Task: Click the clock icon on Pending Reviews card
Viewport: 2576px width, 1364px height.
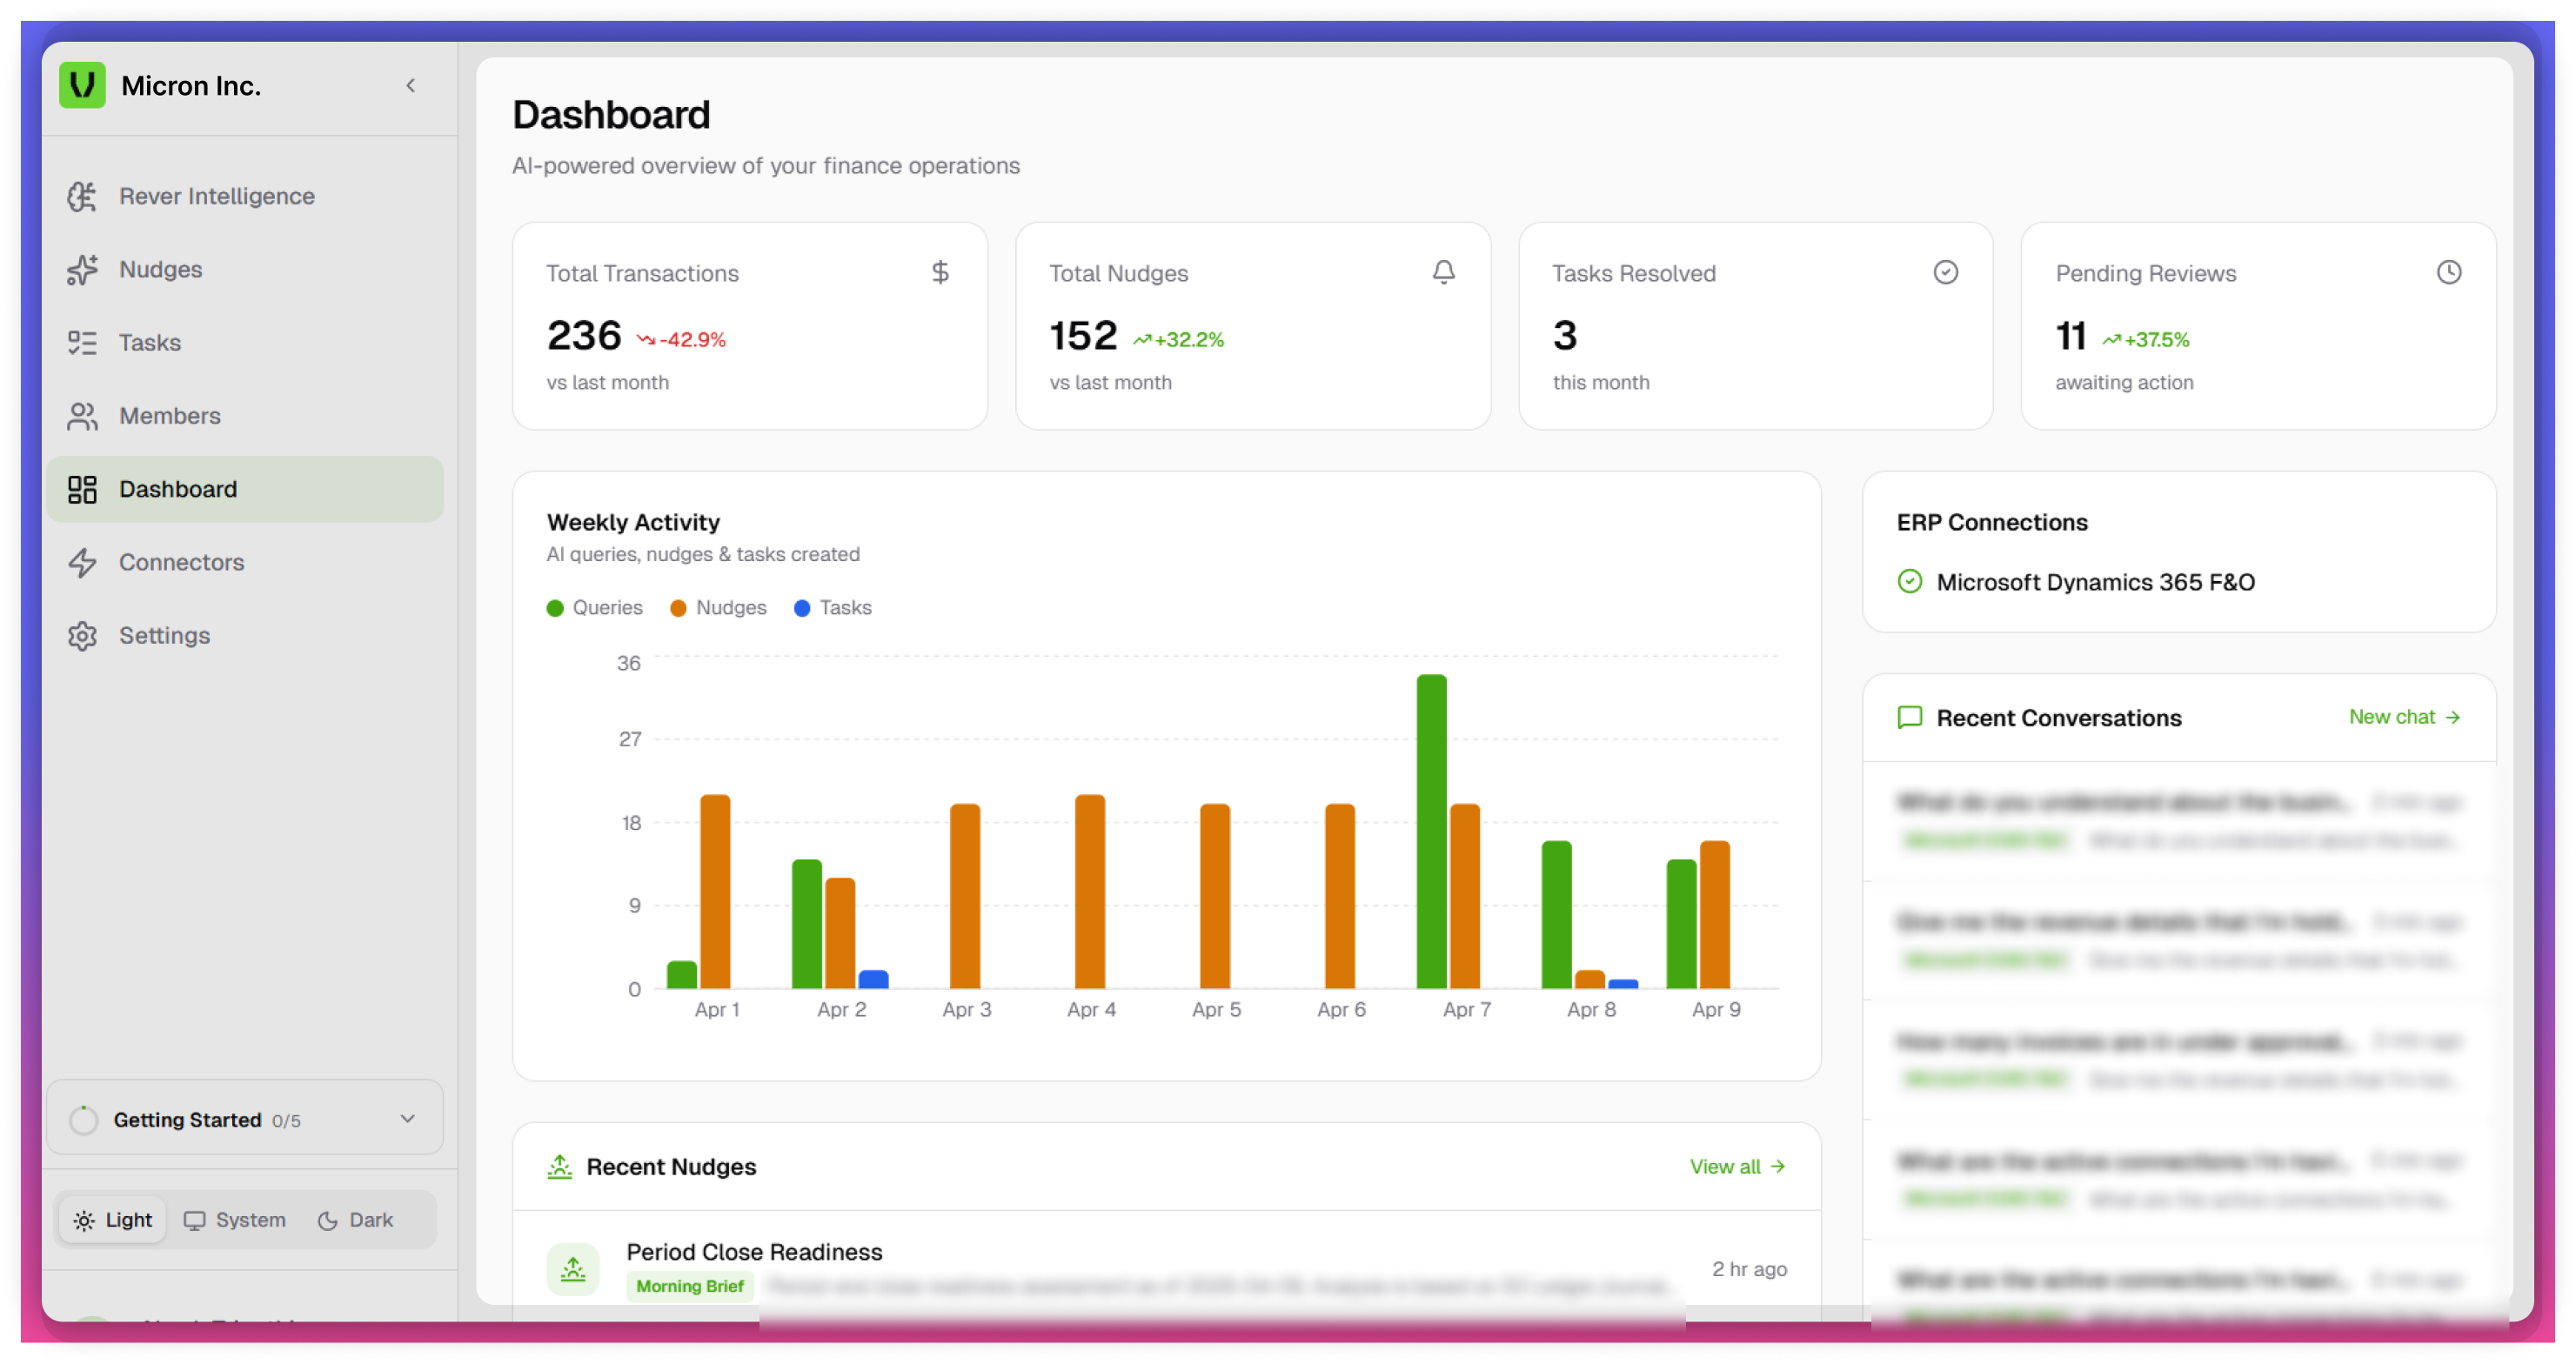Action: tap(2449, 271)
